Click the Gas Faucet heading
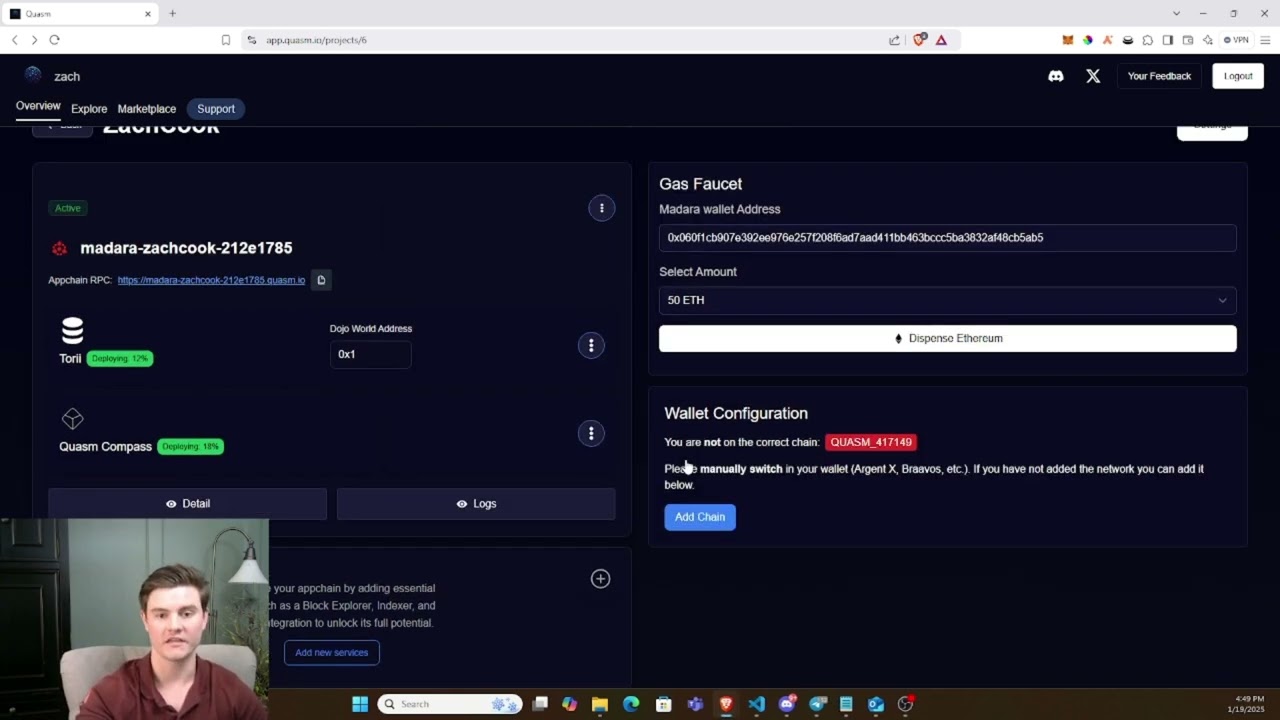 [x=700, y=184]
